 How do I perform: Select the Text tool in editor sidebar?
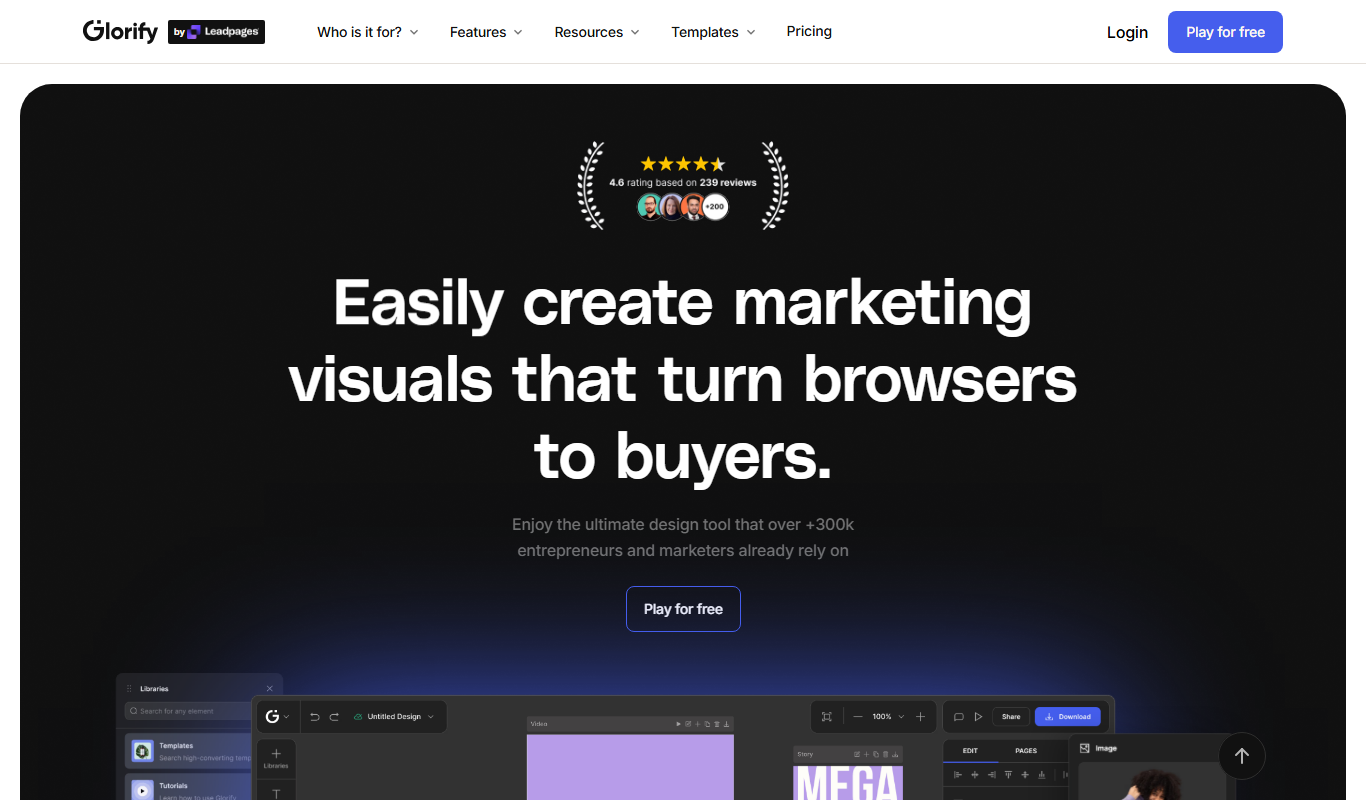pyautogui.click(x=276, y=793)
